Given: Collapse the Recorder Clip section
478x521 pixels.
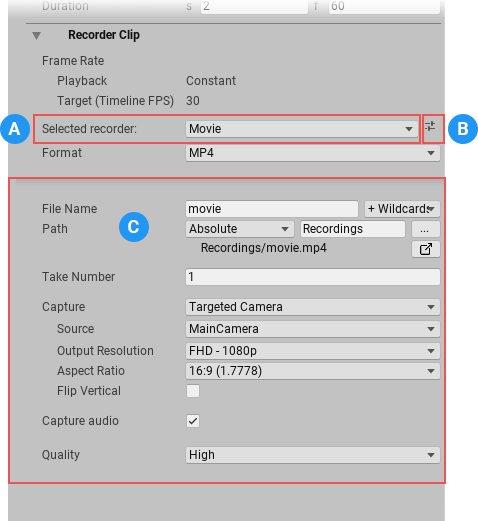Looking at the screenshot, I should [x=37, y=35].
